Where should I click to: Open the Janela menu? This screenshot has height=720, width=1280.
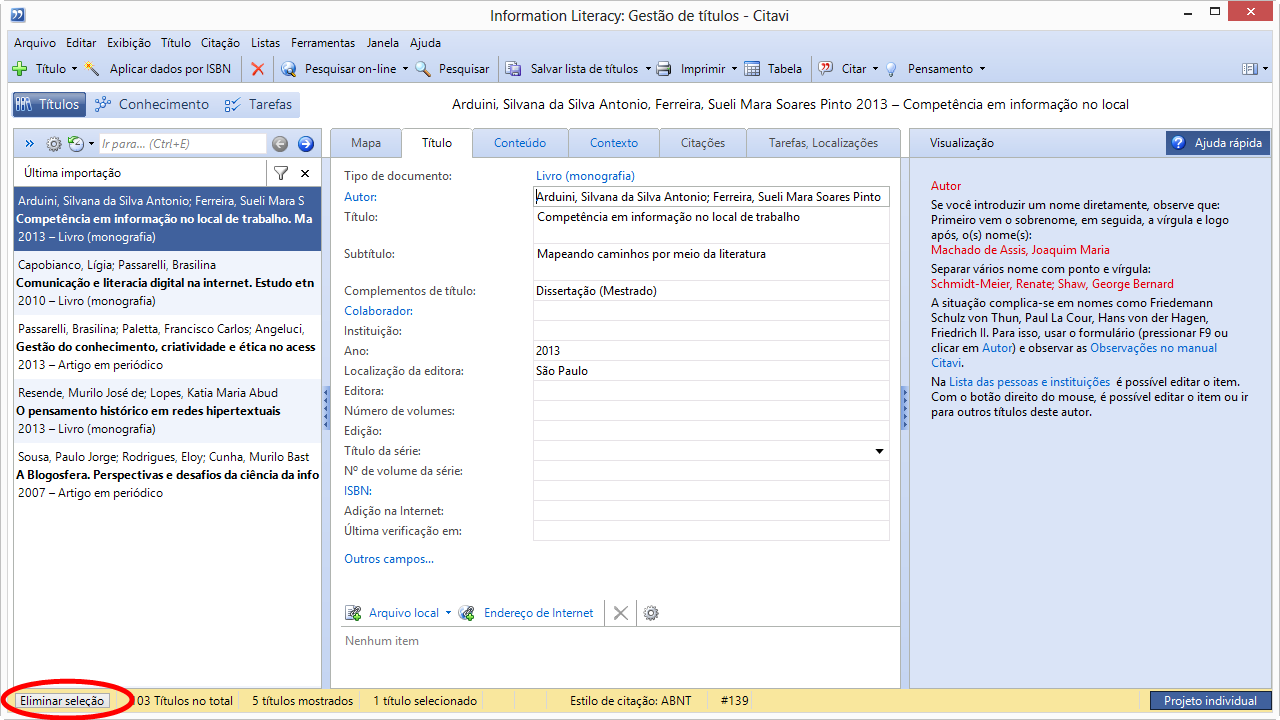click(382, 43)
